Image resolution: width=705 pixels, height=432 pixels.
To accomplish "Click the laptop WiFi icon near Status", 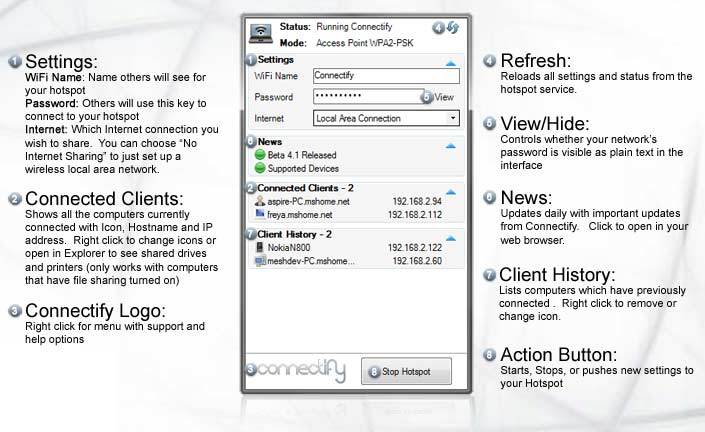I will coord(261,34).
